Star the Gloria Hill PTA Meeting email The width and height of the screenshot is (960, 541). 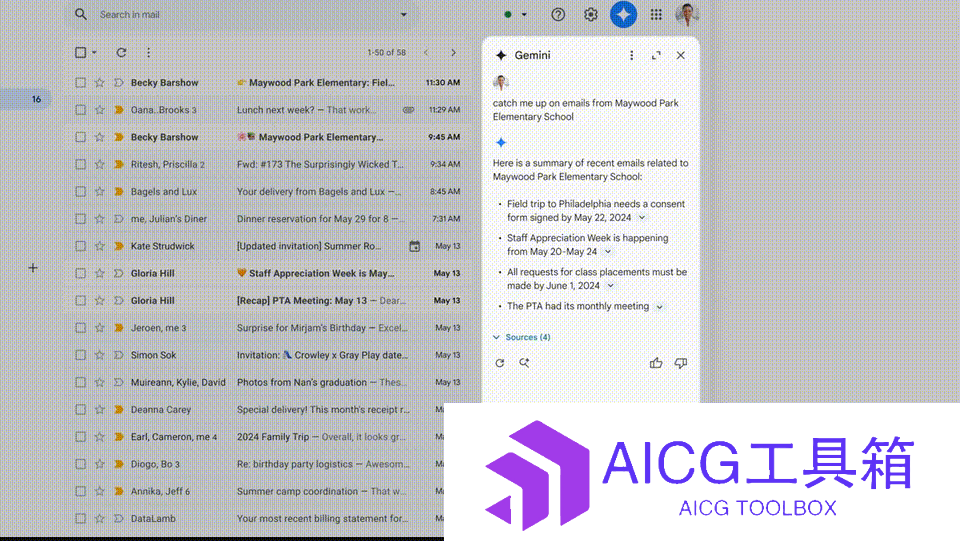coord(99,300)
